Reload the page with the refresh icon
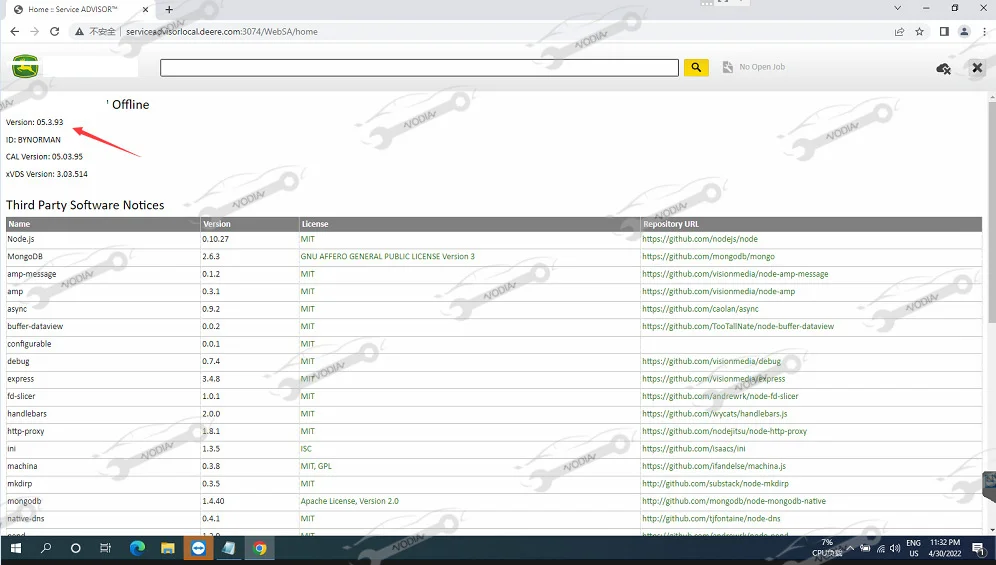The height and width of the screenshot is (565, 996). [55, 31]
